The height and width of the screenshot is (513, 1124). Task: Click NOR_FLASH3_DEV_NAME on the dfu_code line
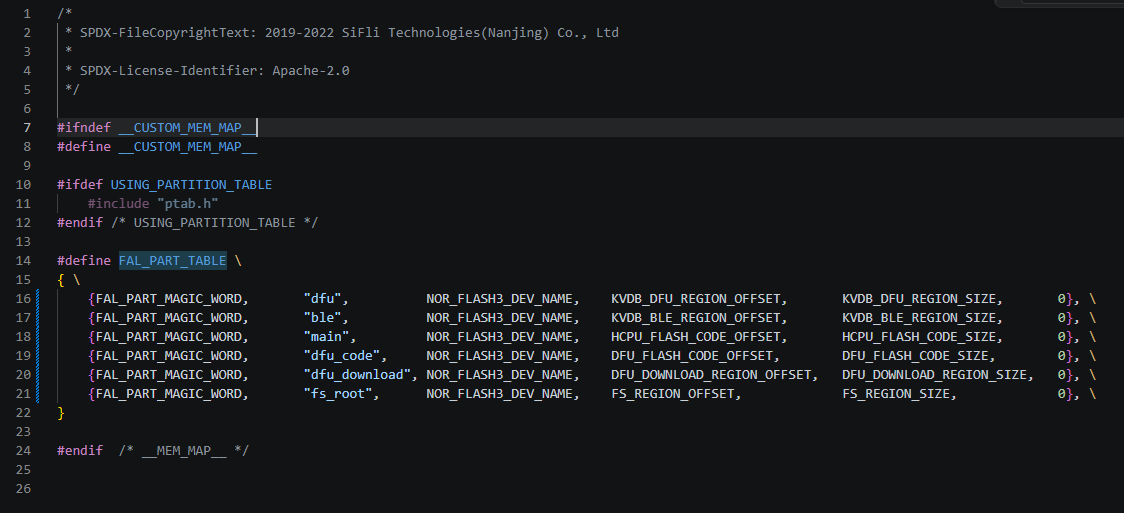(502, 356)
